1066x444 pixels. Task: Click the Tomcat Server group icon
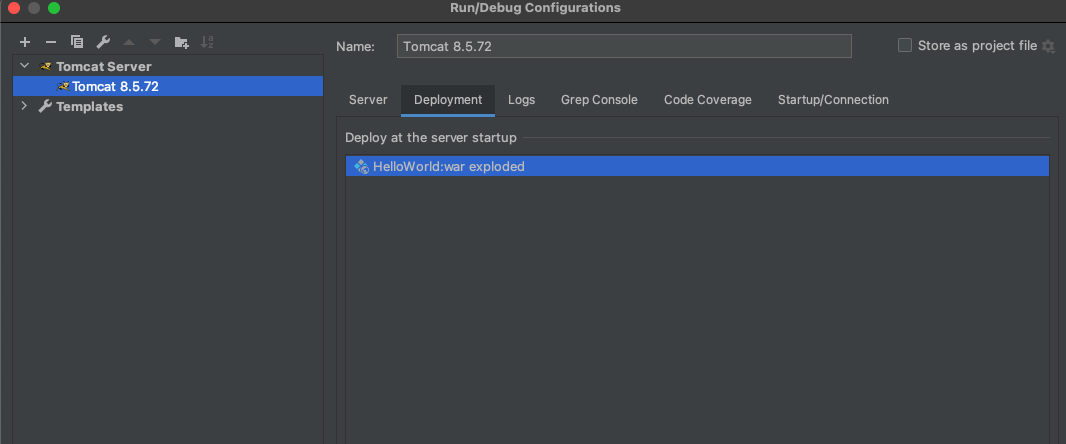[x=46, y=67]
